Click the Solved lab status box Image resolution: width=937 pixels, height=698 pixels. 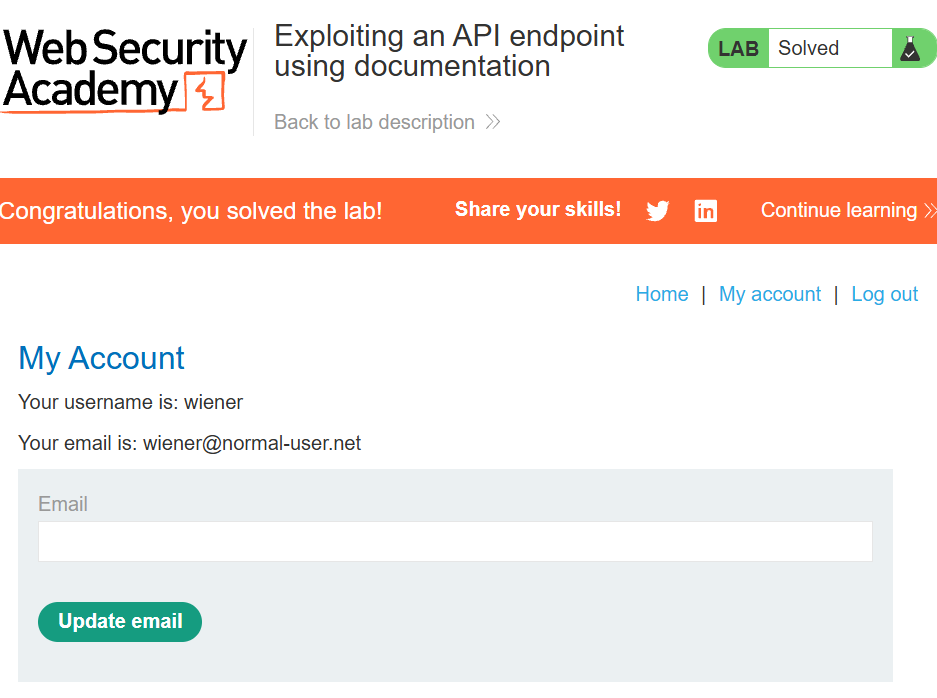[829, 48]
